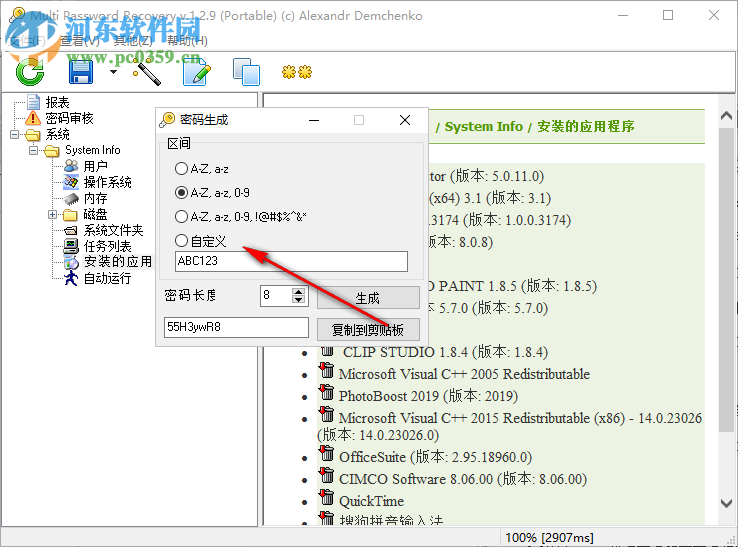Click the 密码审核 warning triangle icon
This screenshot has width=738, height=547.
pos(33,118)
